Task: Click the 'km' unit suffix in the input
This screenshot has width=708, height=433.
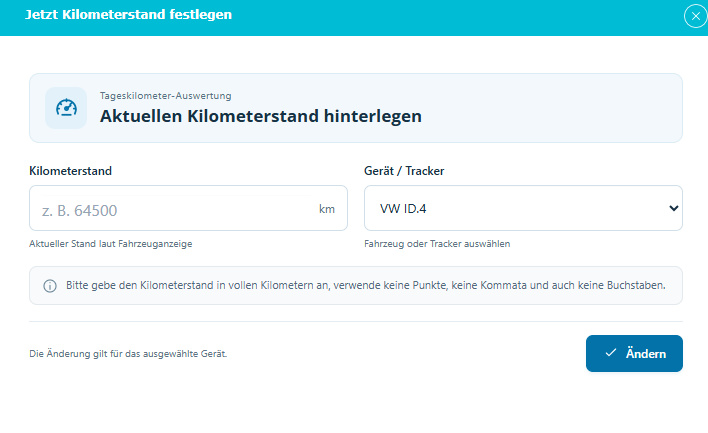Action: 327,209
